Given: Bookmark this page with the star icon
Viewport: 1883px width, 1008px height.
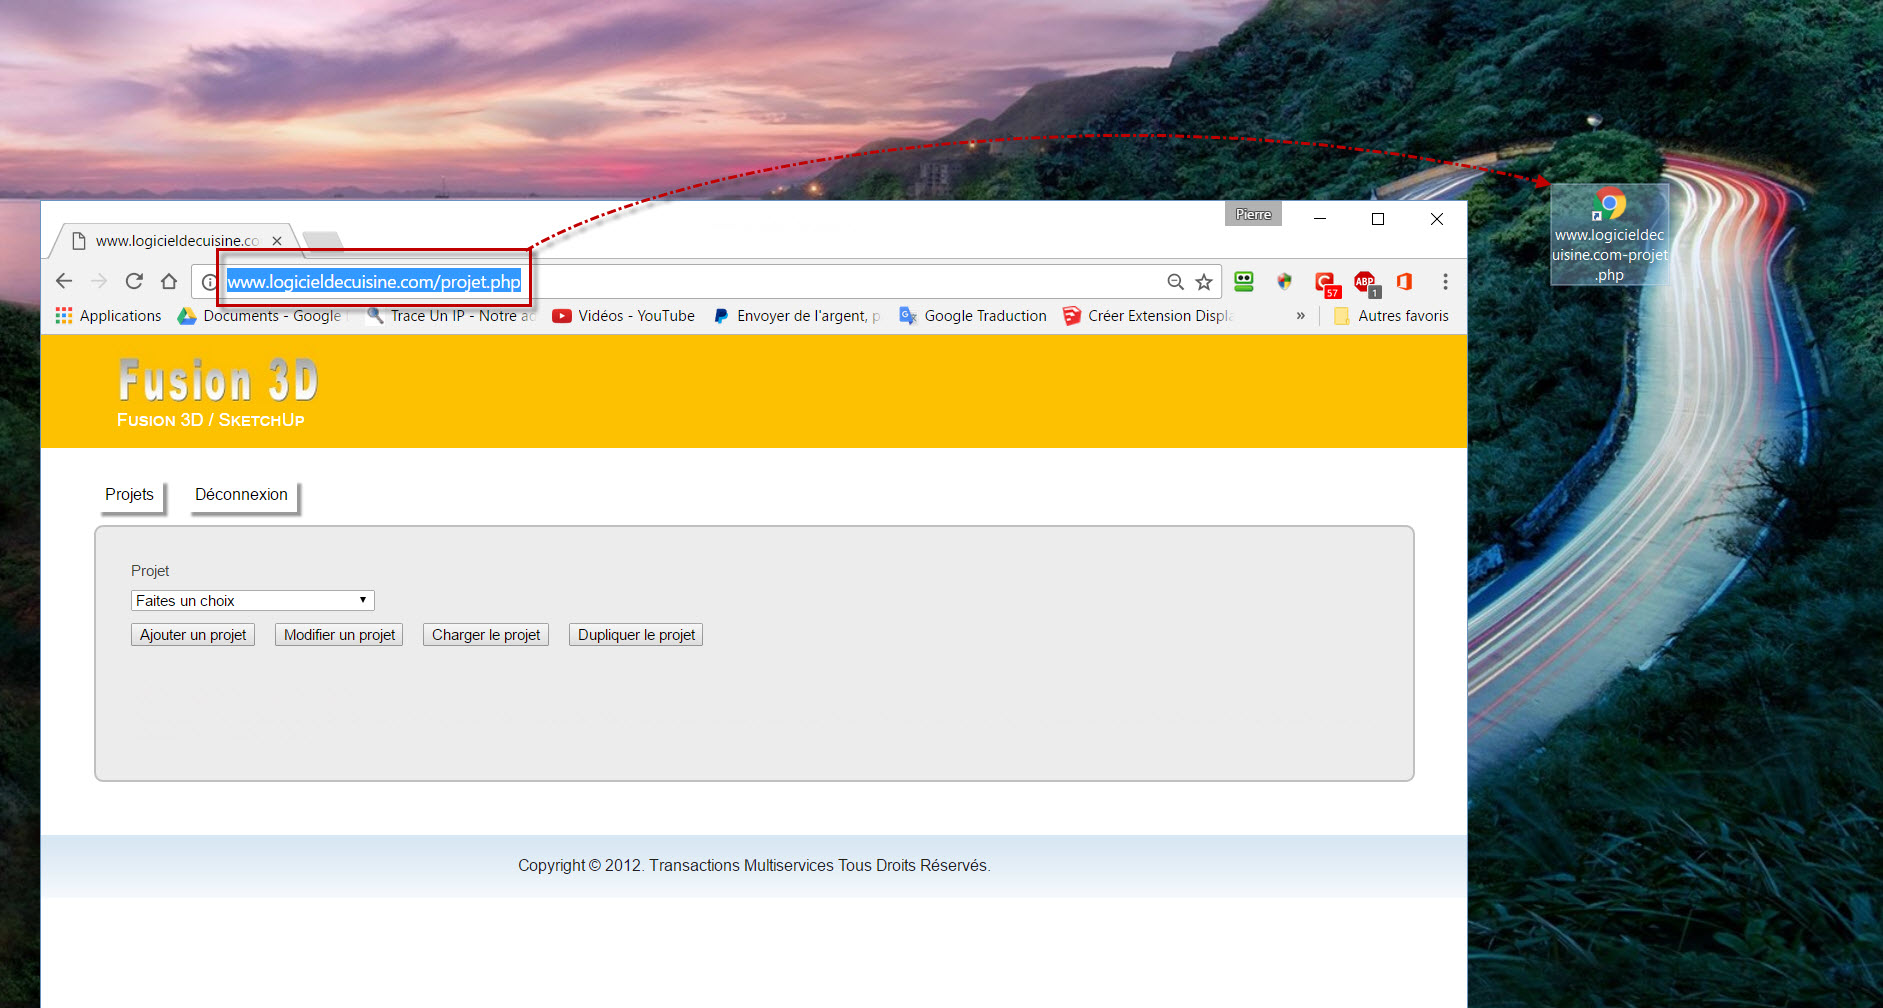Looking at the screenshot, I should click(x=1204, y=282).
